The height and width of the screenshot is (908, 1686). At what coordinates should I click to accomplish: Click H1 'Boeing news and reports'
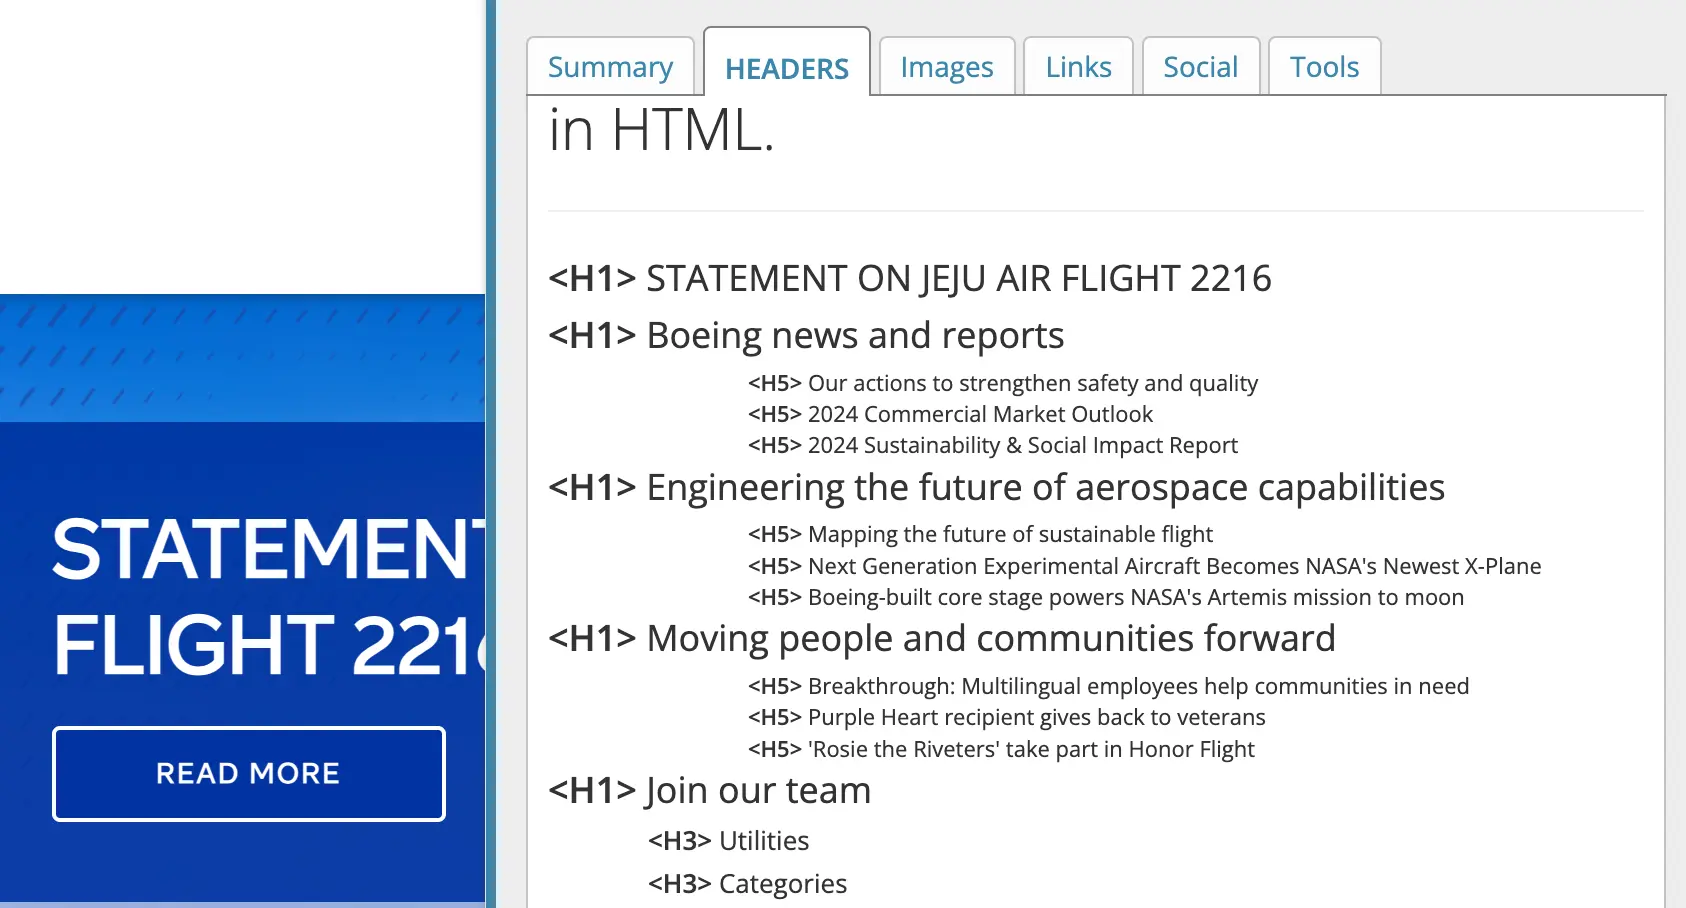click(806, 335)
